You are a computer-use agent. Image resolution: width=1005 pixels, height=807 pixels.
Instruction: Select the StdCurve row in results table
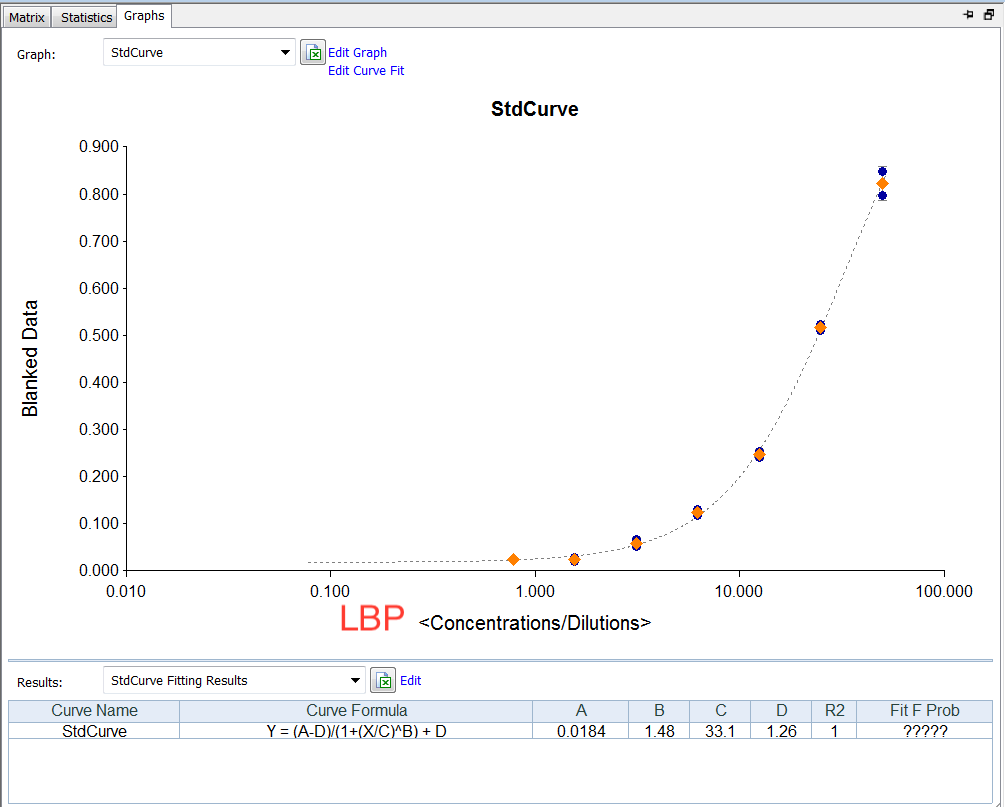(x=94, y=731)
